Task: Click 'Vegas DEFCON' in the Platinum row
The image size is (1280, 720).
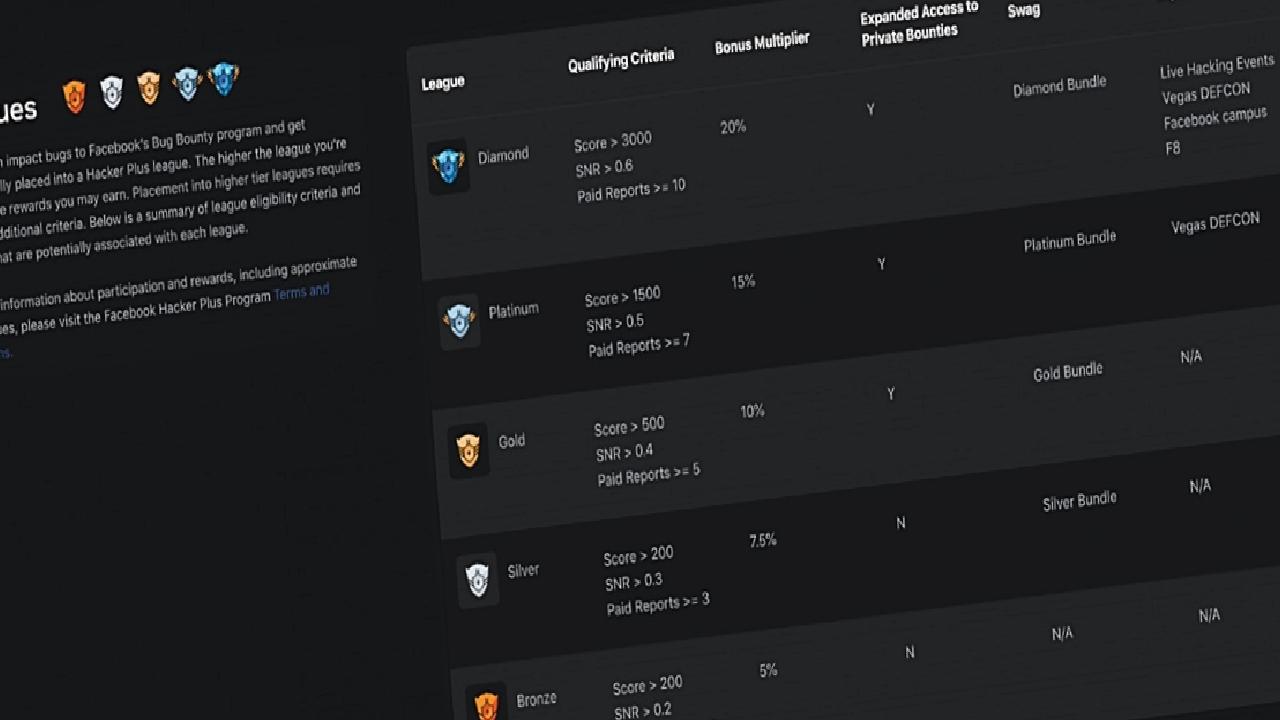Action: (1215, 223)
